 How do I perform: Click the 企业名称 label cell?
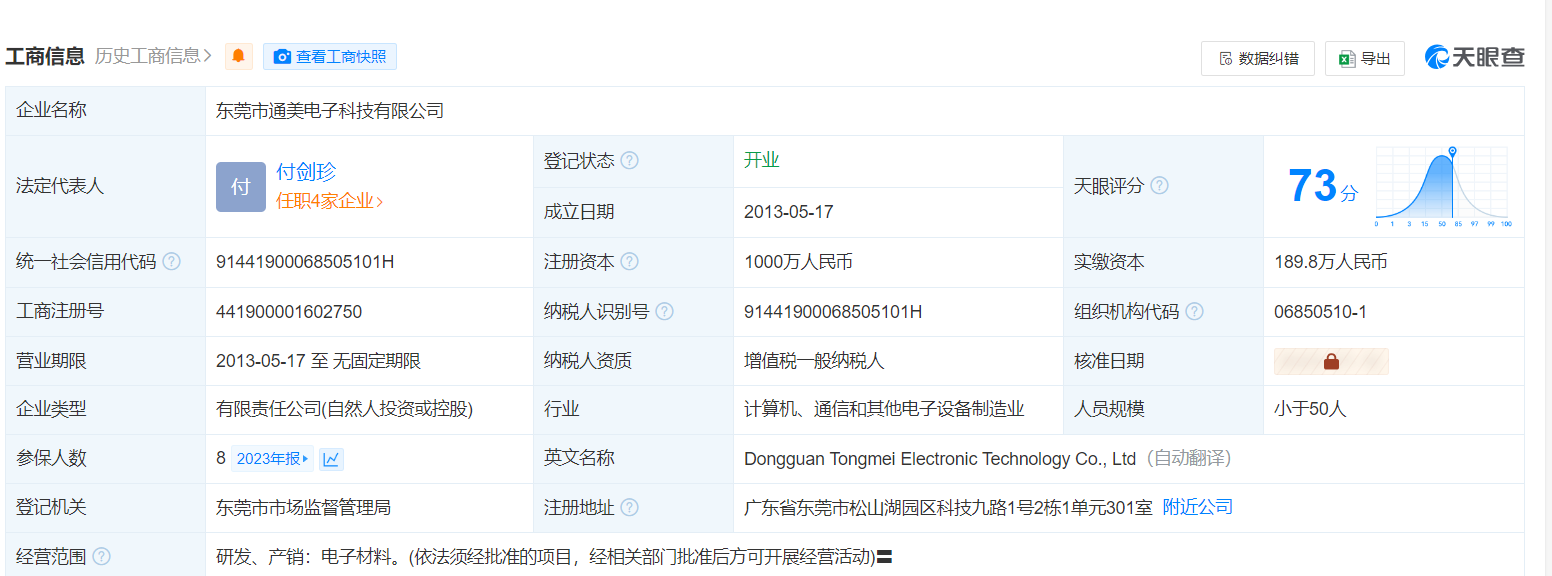tap(105, 111)
